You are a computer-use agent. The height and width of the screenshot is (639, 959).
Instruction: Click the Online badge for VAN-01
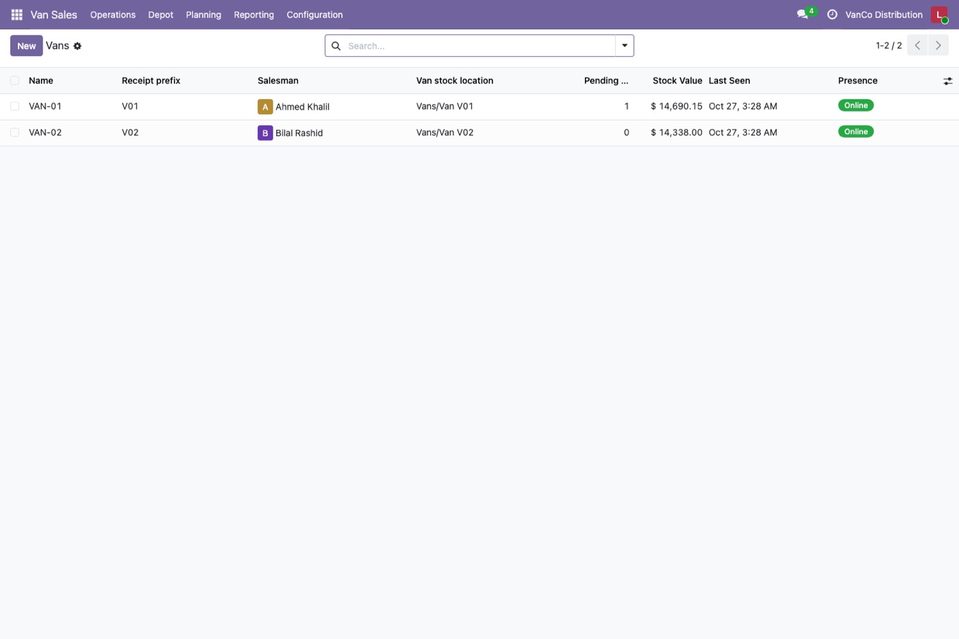coord(856,105)
